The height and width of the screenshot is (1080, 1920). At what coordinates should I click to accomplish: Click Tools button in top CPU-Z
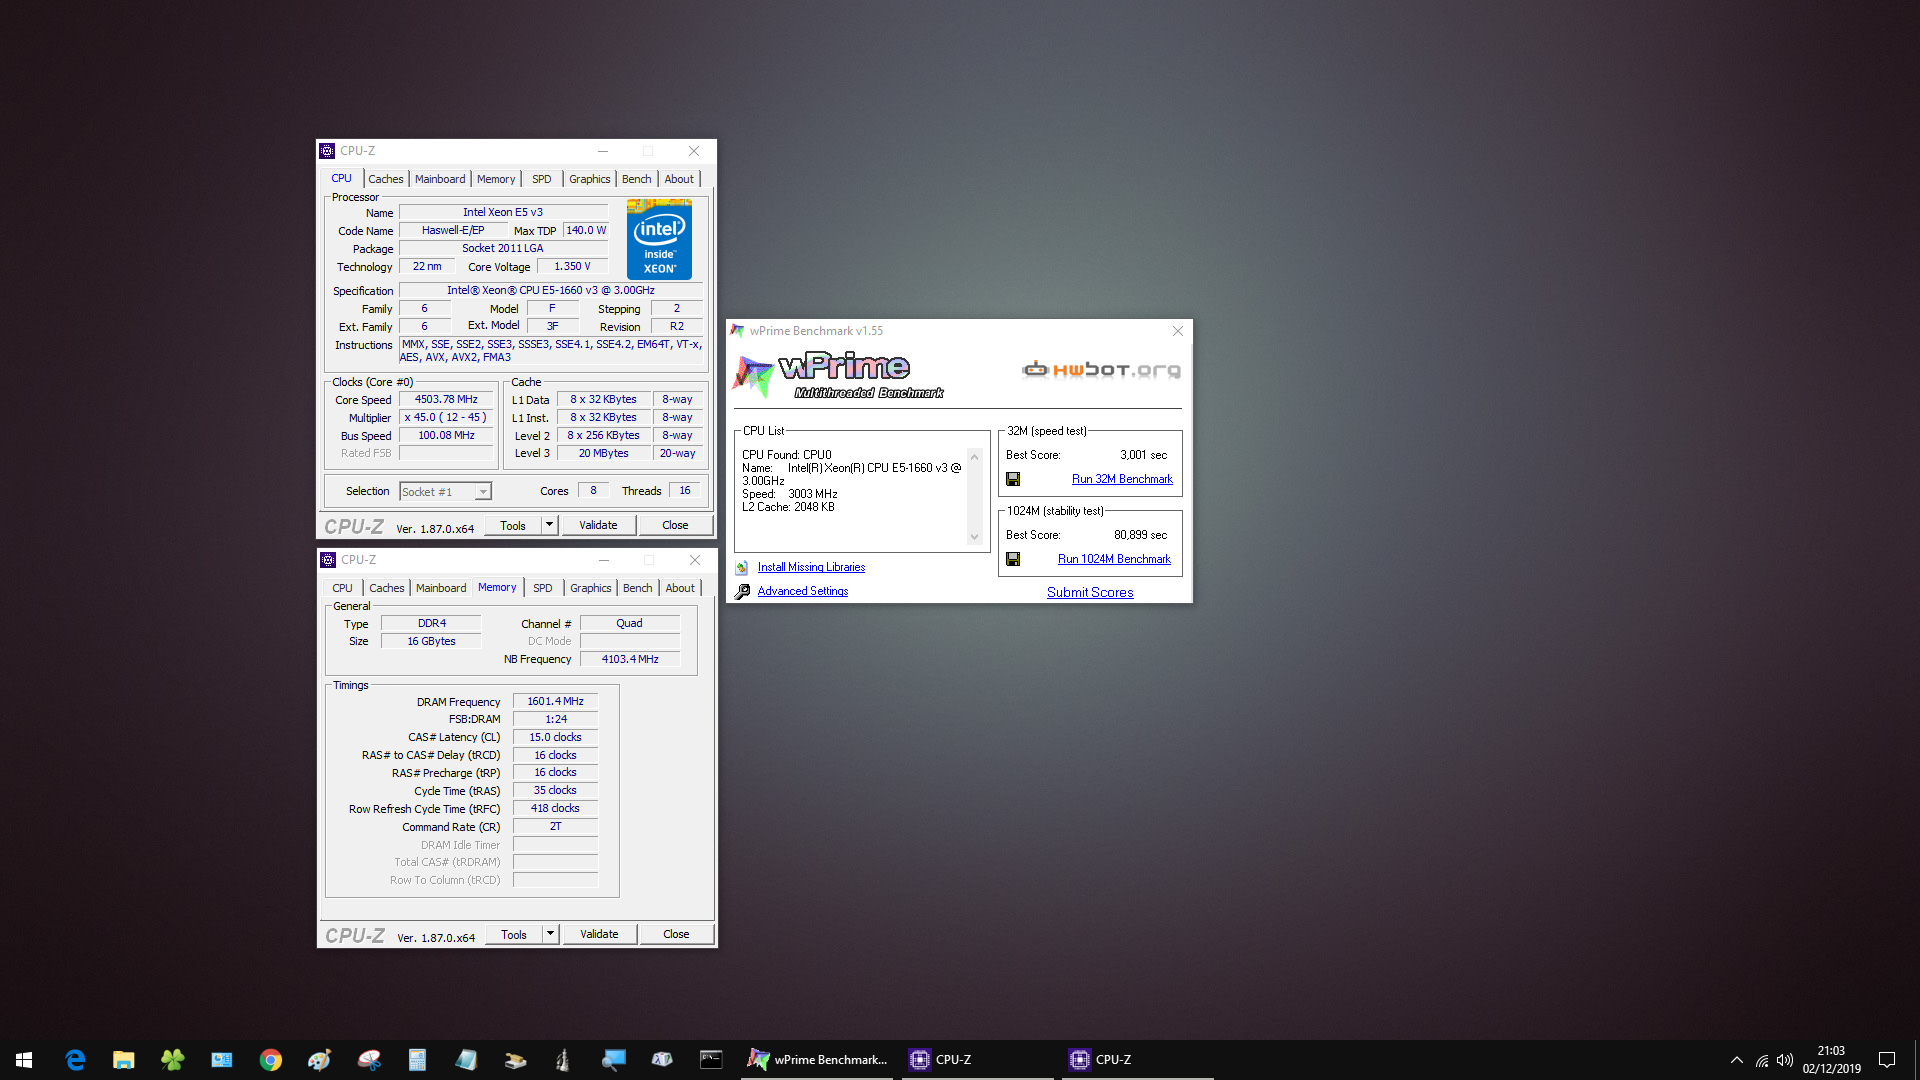tap(513, 526)
